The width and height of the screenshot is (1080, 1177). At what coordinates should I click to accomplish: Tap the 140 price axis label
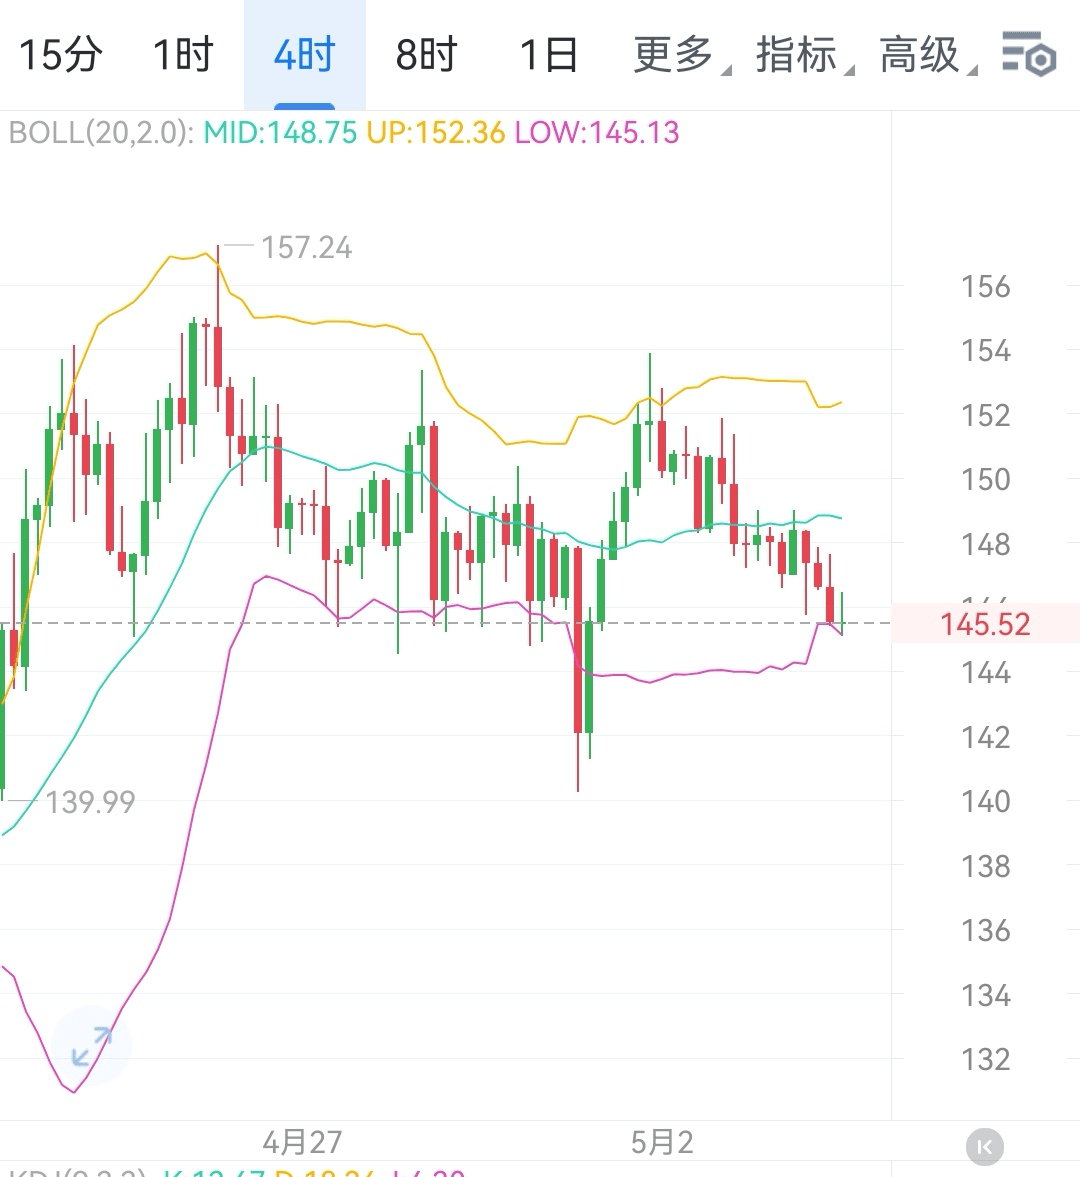(x=986, y=802)
